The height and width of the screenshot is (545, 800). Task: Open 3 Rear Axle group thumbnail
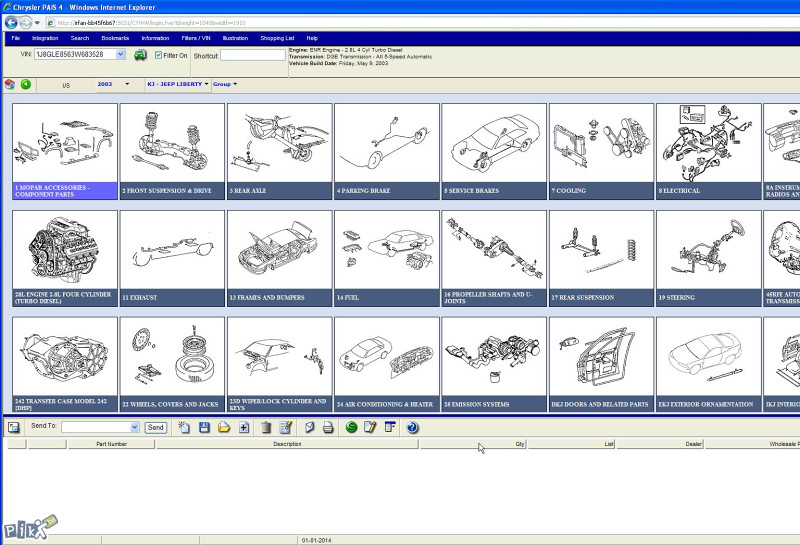280,151
